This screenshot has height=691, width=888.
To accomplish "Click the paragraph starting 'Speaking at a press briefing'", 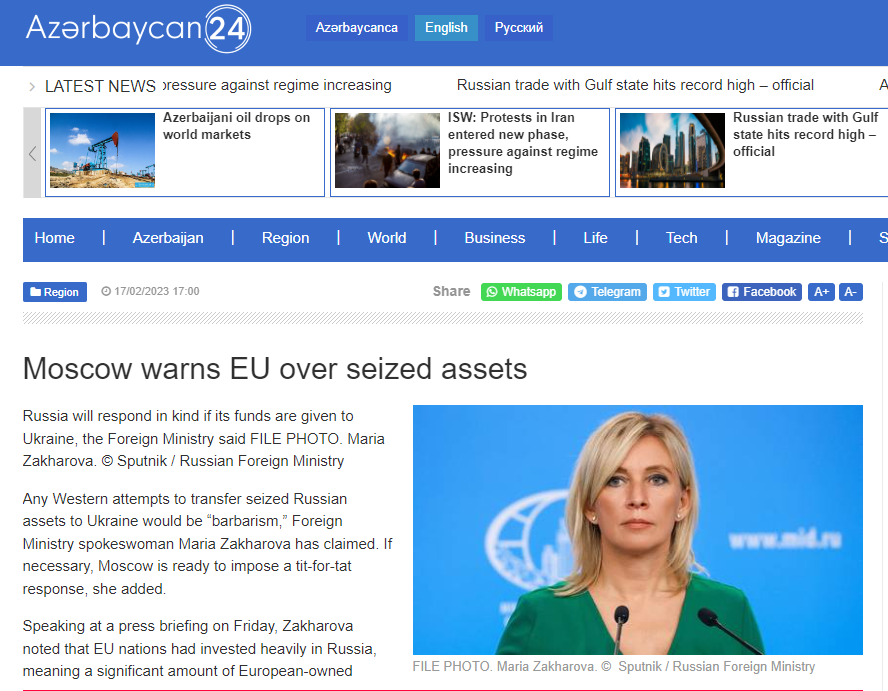I will 199,649.
